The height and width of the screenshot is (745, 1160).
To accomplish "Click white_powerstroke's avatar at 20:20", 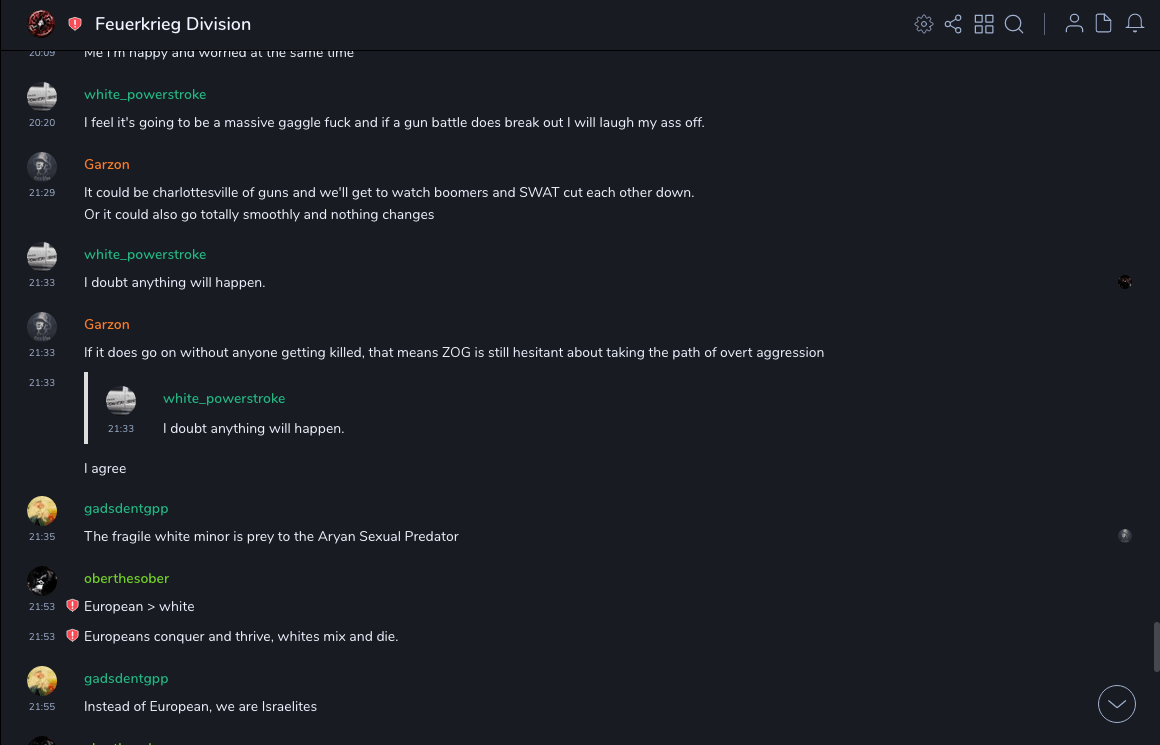I will [42, 97].
